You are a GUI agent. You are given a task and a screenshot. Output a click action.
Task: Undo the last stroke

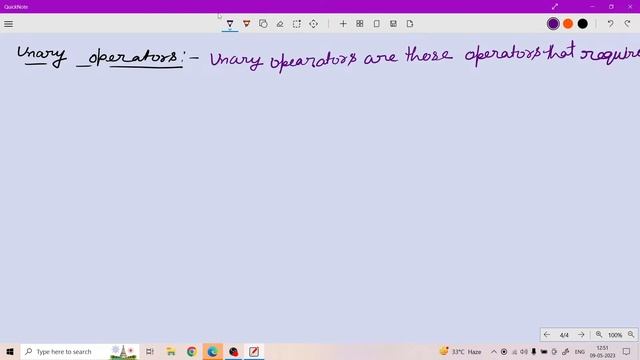coord(610,24)
